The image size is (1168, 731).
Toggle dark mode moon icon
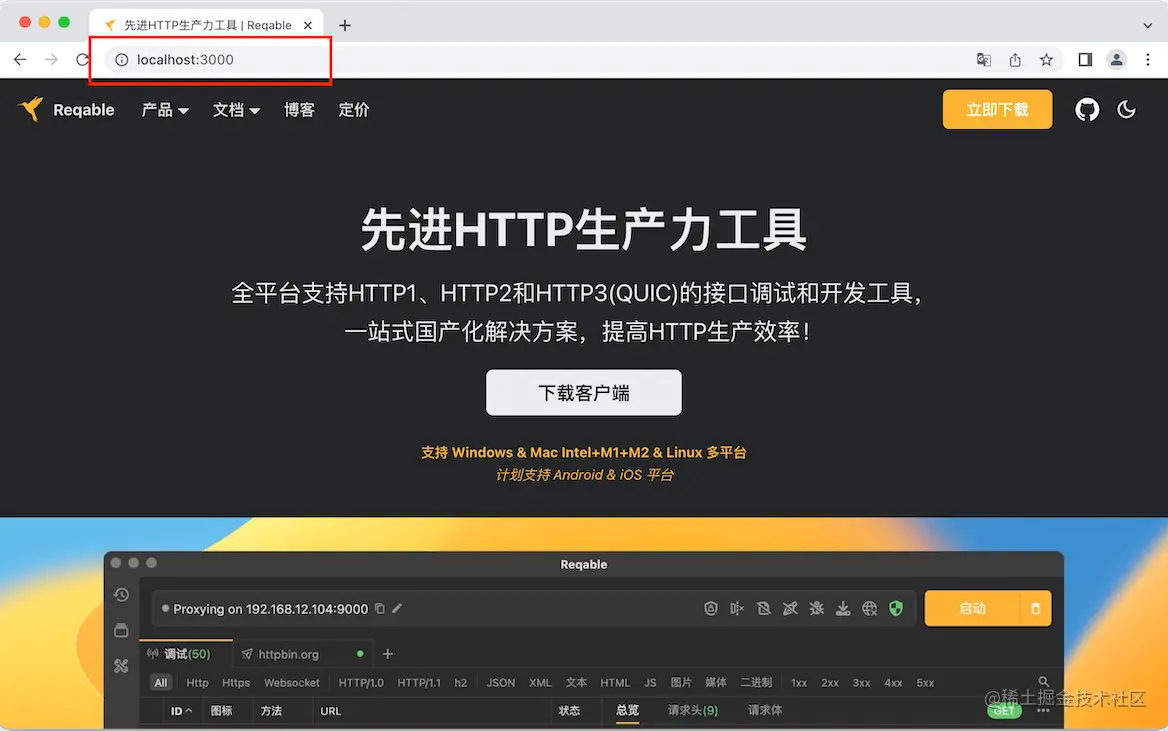click(x=1126, y=110)
